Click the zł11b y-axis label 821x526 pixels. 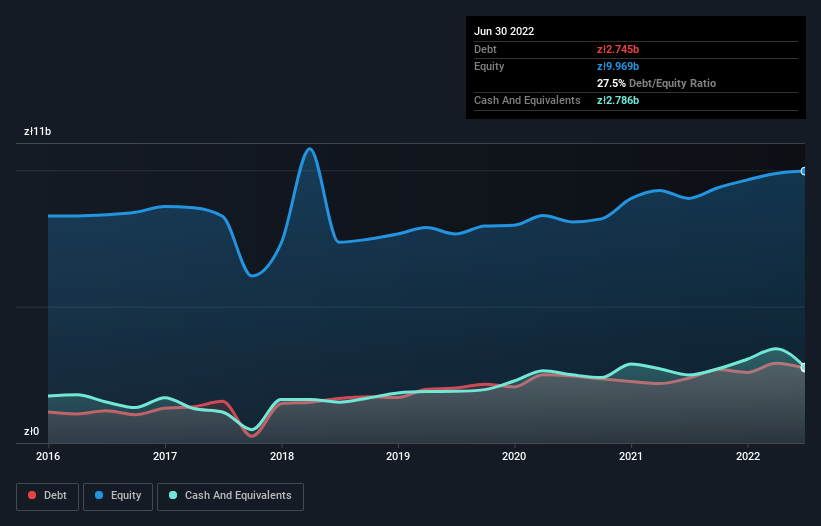pyautogui.click(x=38, y=131)
